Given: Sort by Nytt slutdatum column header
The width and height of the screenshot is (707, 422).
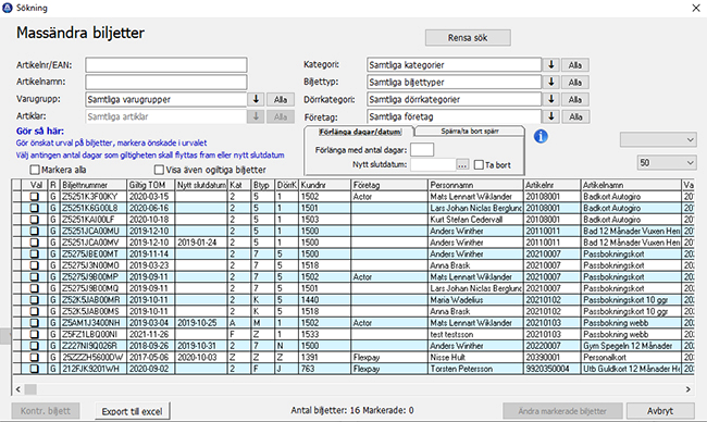Looking at the screenshot, I should coord(201,185).
